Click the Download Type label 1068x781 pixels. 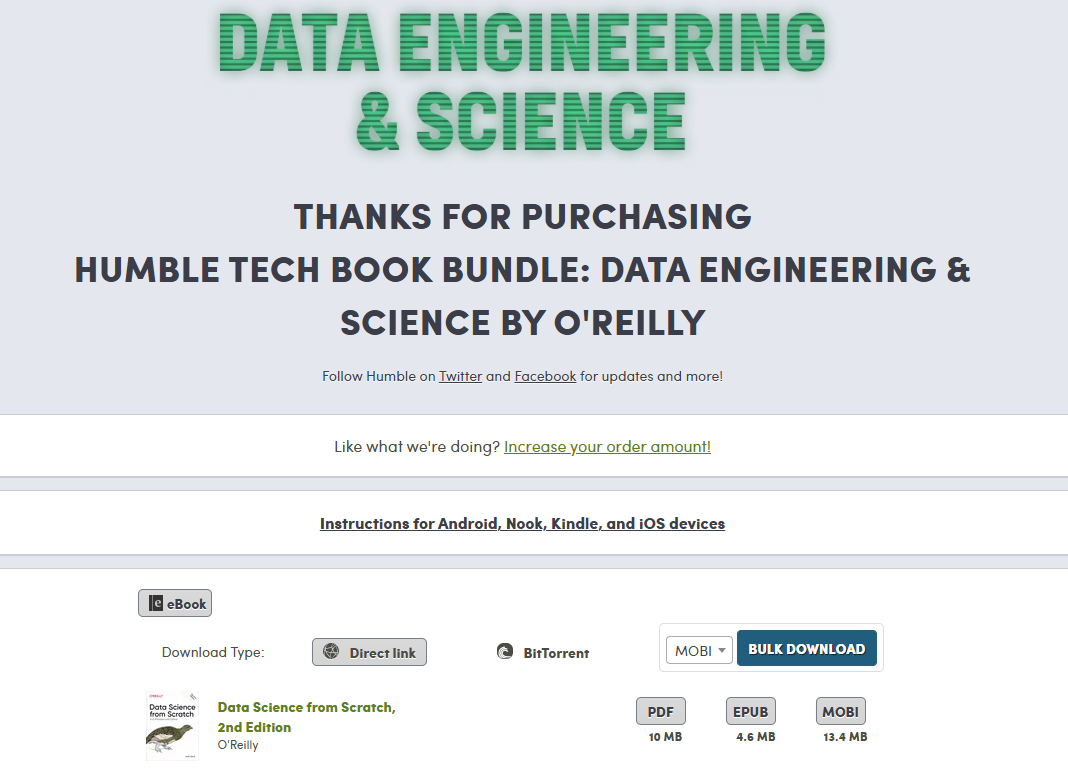213,653
